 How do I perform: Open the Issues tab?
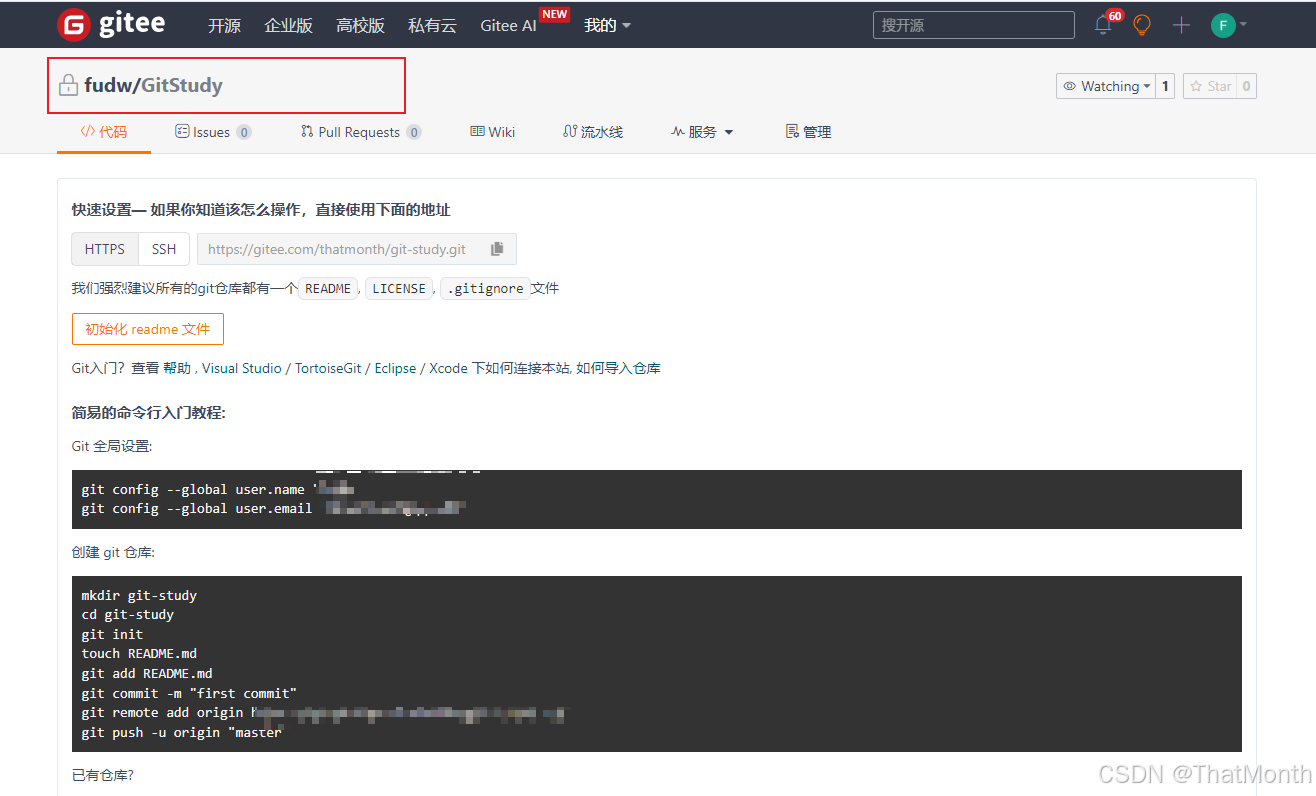click(x=213, y=132)
